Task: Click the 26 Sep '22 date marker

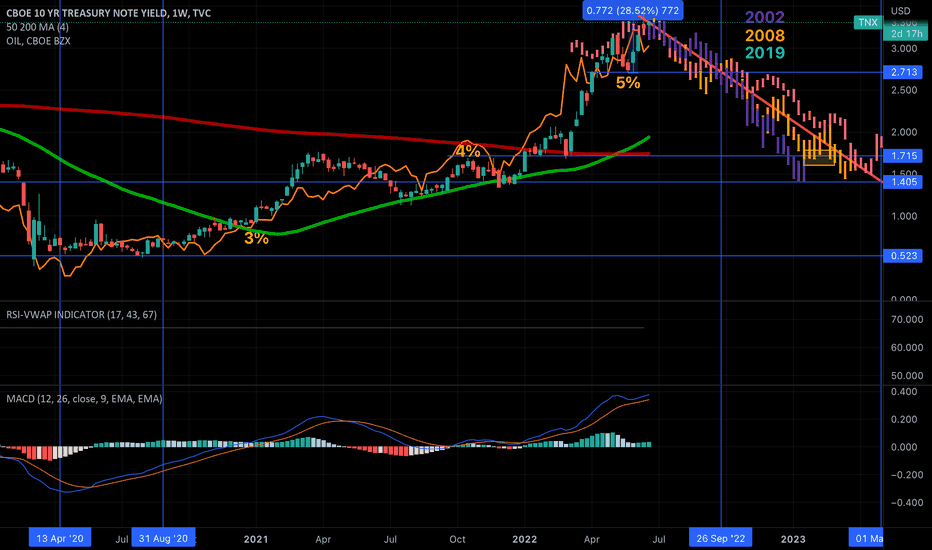Action: [720, 539]
